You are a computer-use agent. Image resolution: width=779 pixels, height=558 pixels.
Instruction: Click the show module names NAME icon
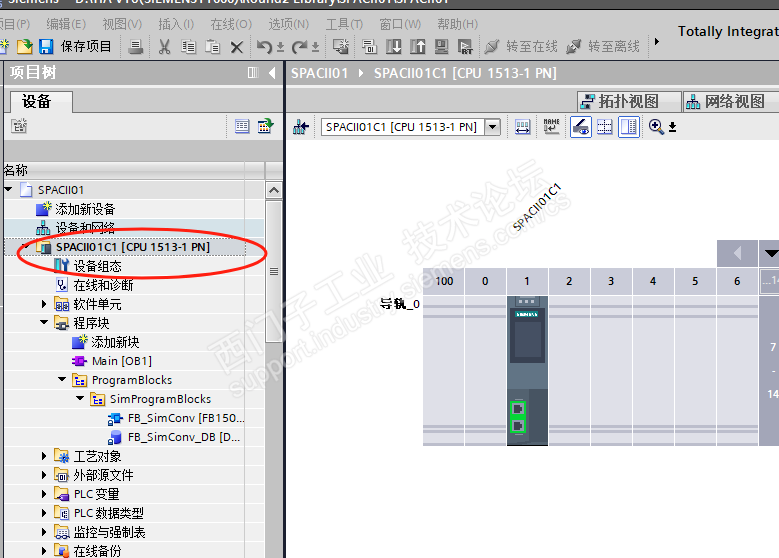[551, 127]
